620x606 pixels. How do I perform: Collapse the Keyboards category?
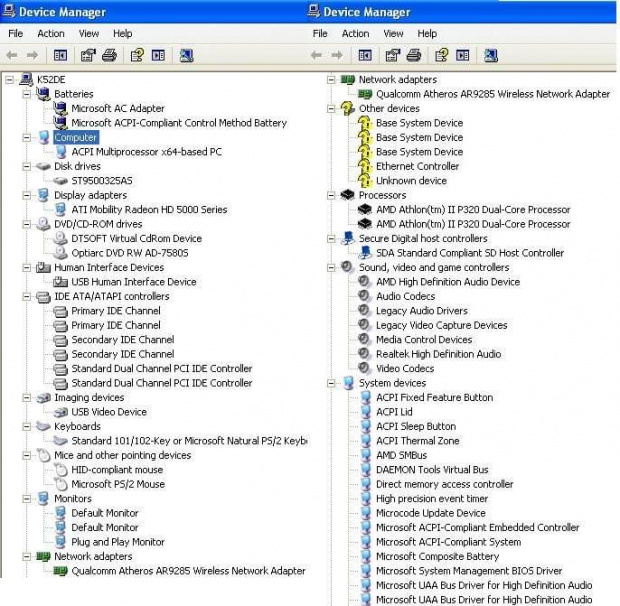tap(26, 427)
